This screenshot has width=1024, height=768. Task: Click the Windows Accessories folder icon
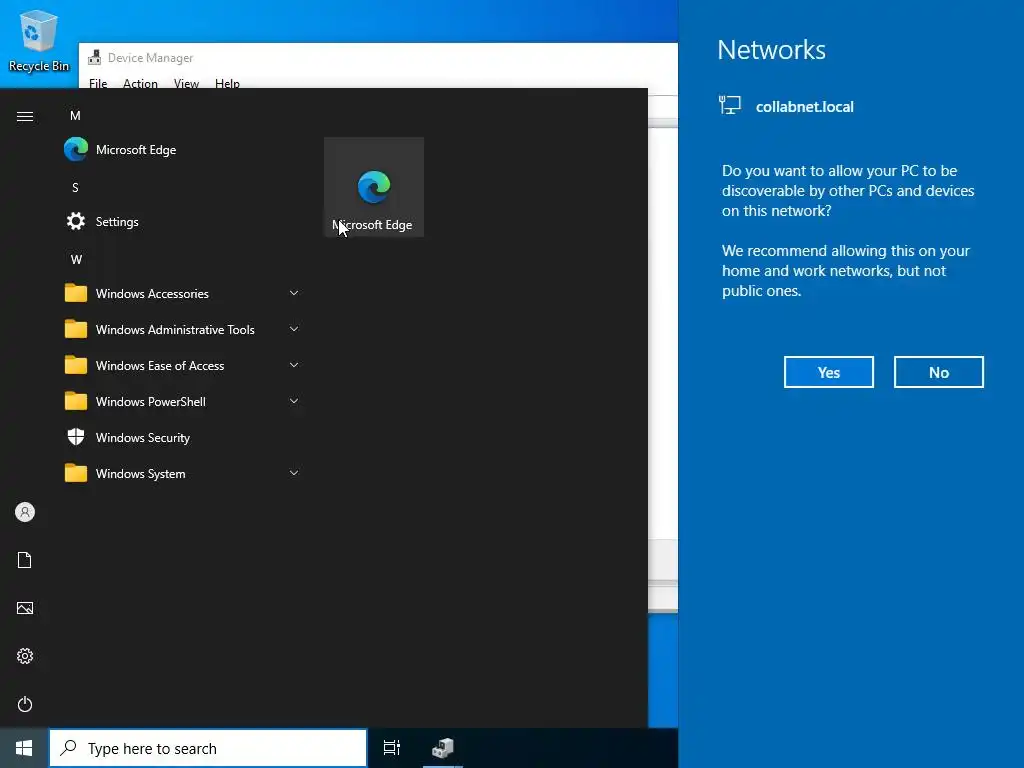point(76,293)
